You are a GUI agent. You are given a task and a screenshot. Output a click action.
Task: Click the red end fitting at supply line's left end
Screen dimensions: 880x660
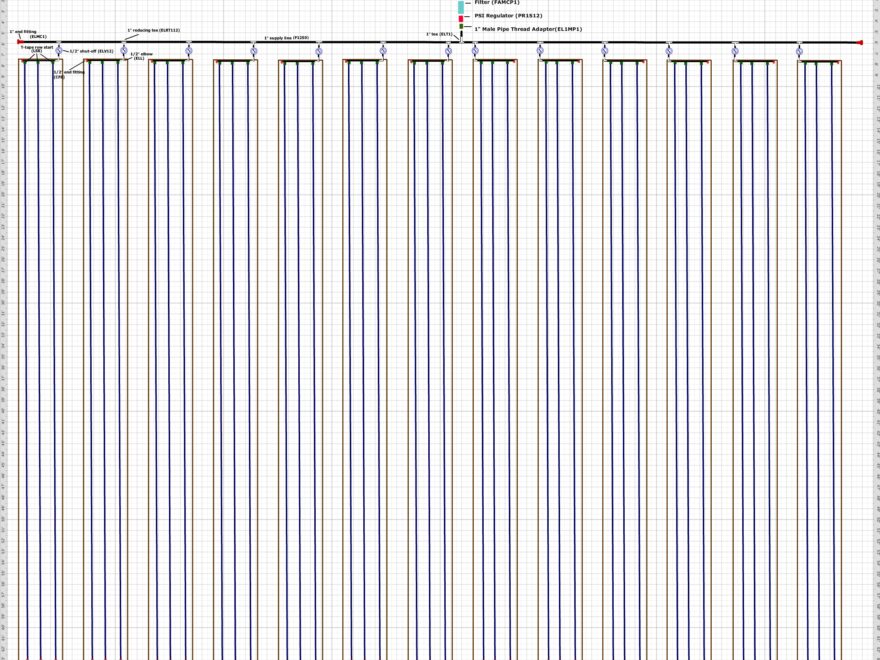18,42
